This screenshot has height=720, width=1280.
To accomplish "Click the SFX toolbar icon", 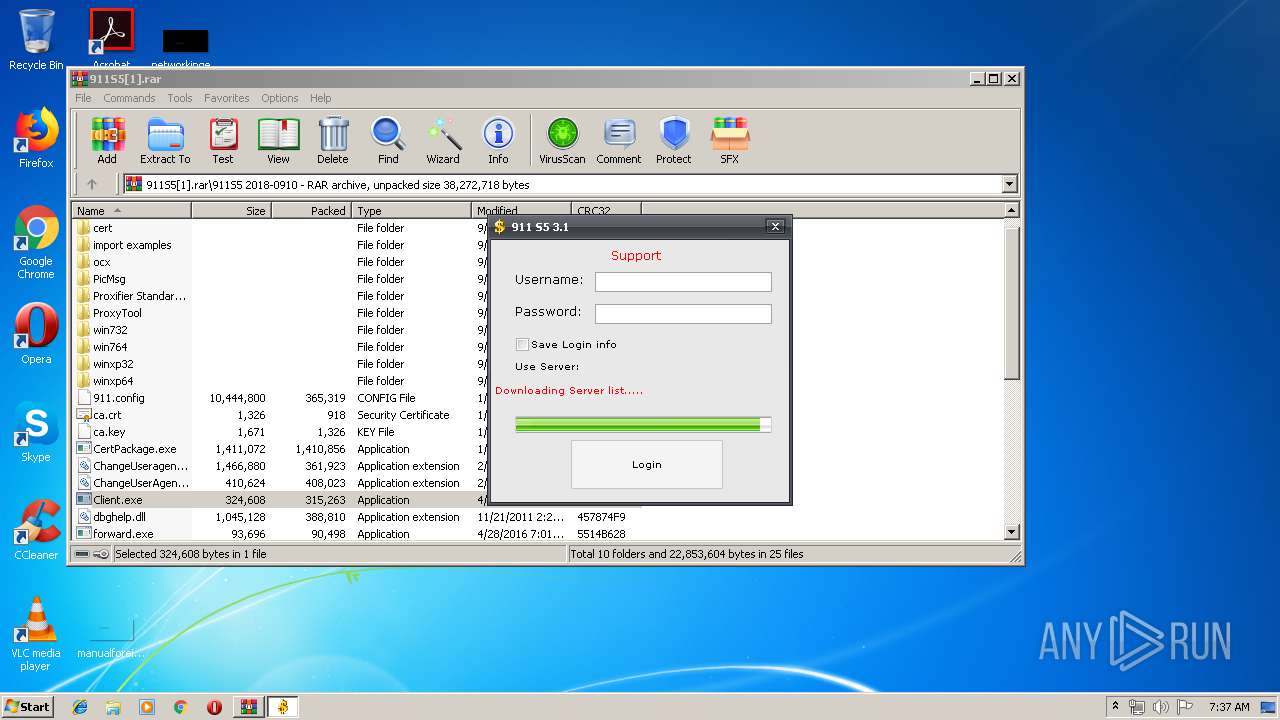I will pyautogui.click(x=730, y=140).
